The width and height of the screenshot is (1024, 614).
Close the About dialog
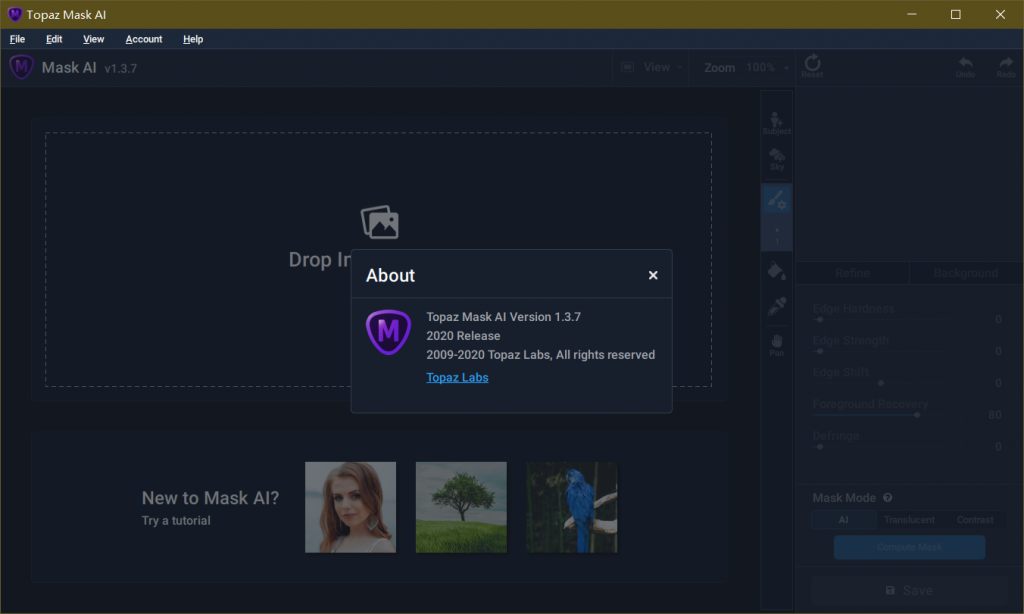[653, 275]
